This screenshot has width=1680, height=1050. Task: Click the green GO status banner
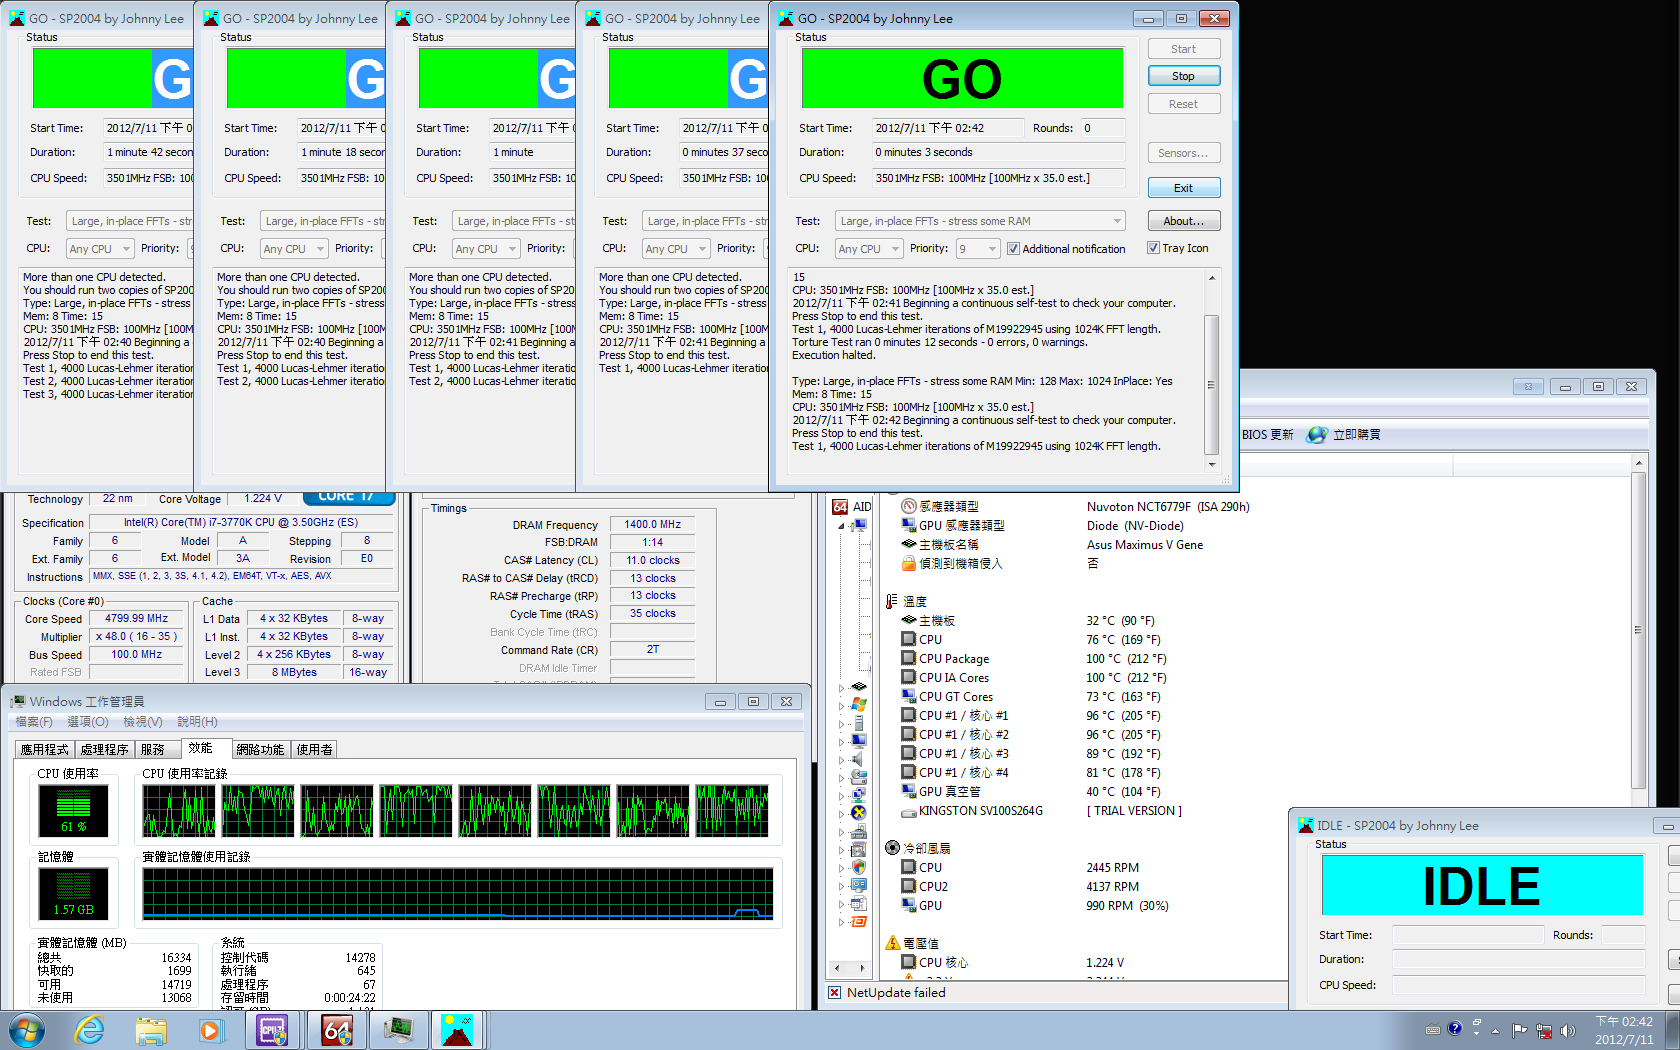[x=962, y=78]
